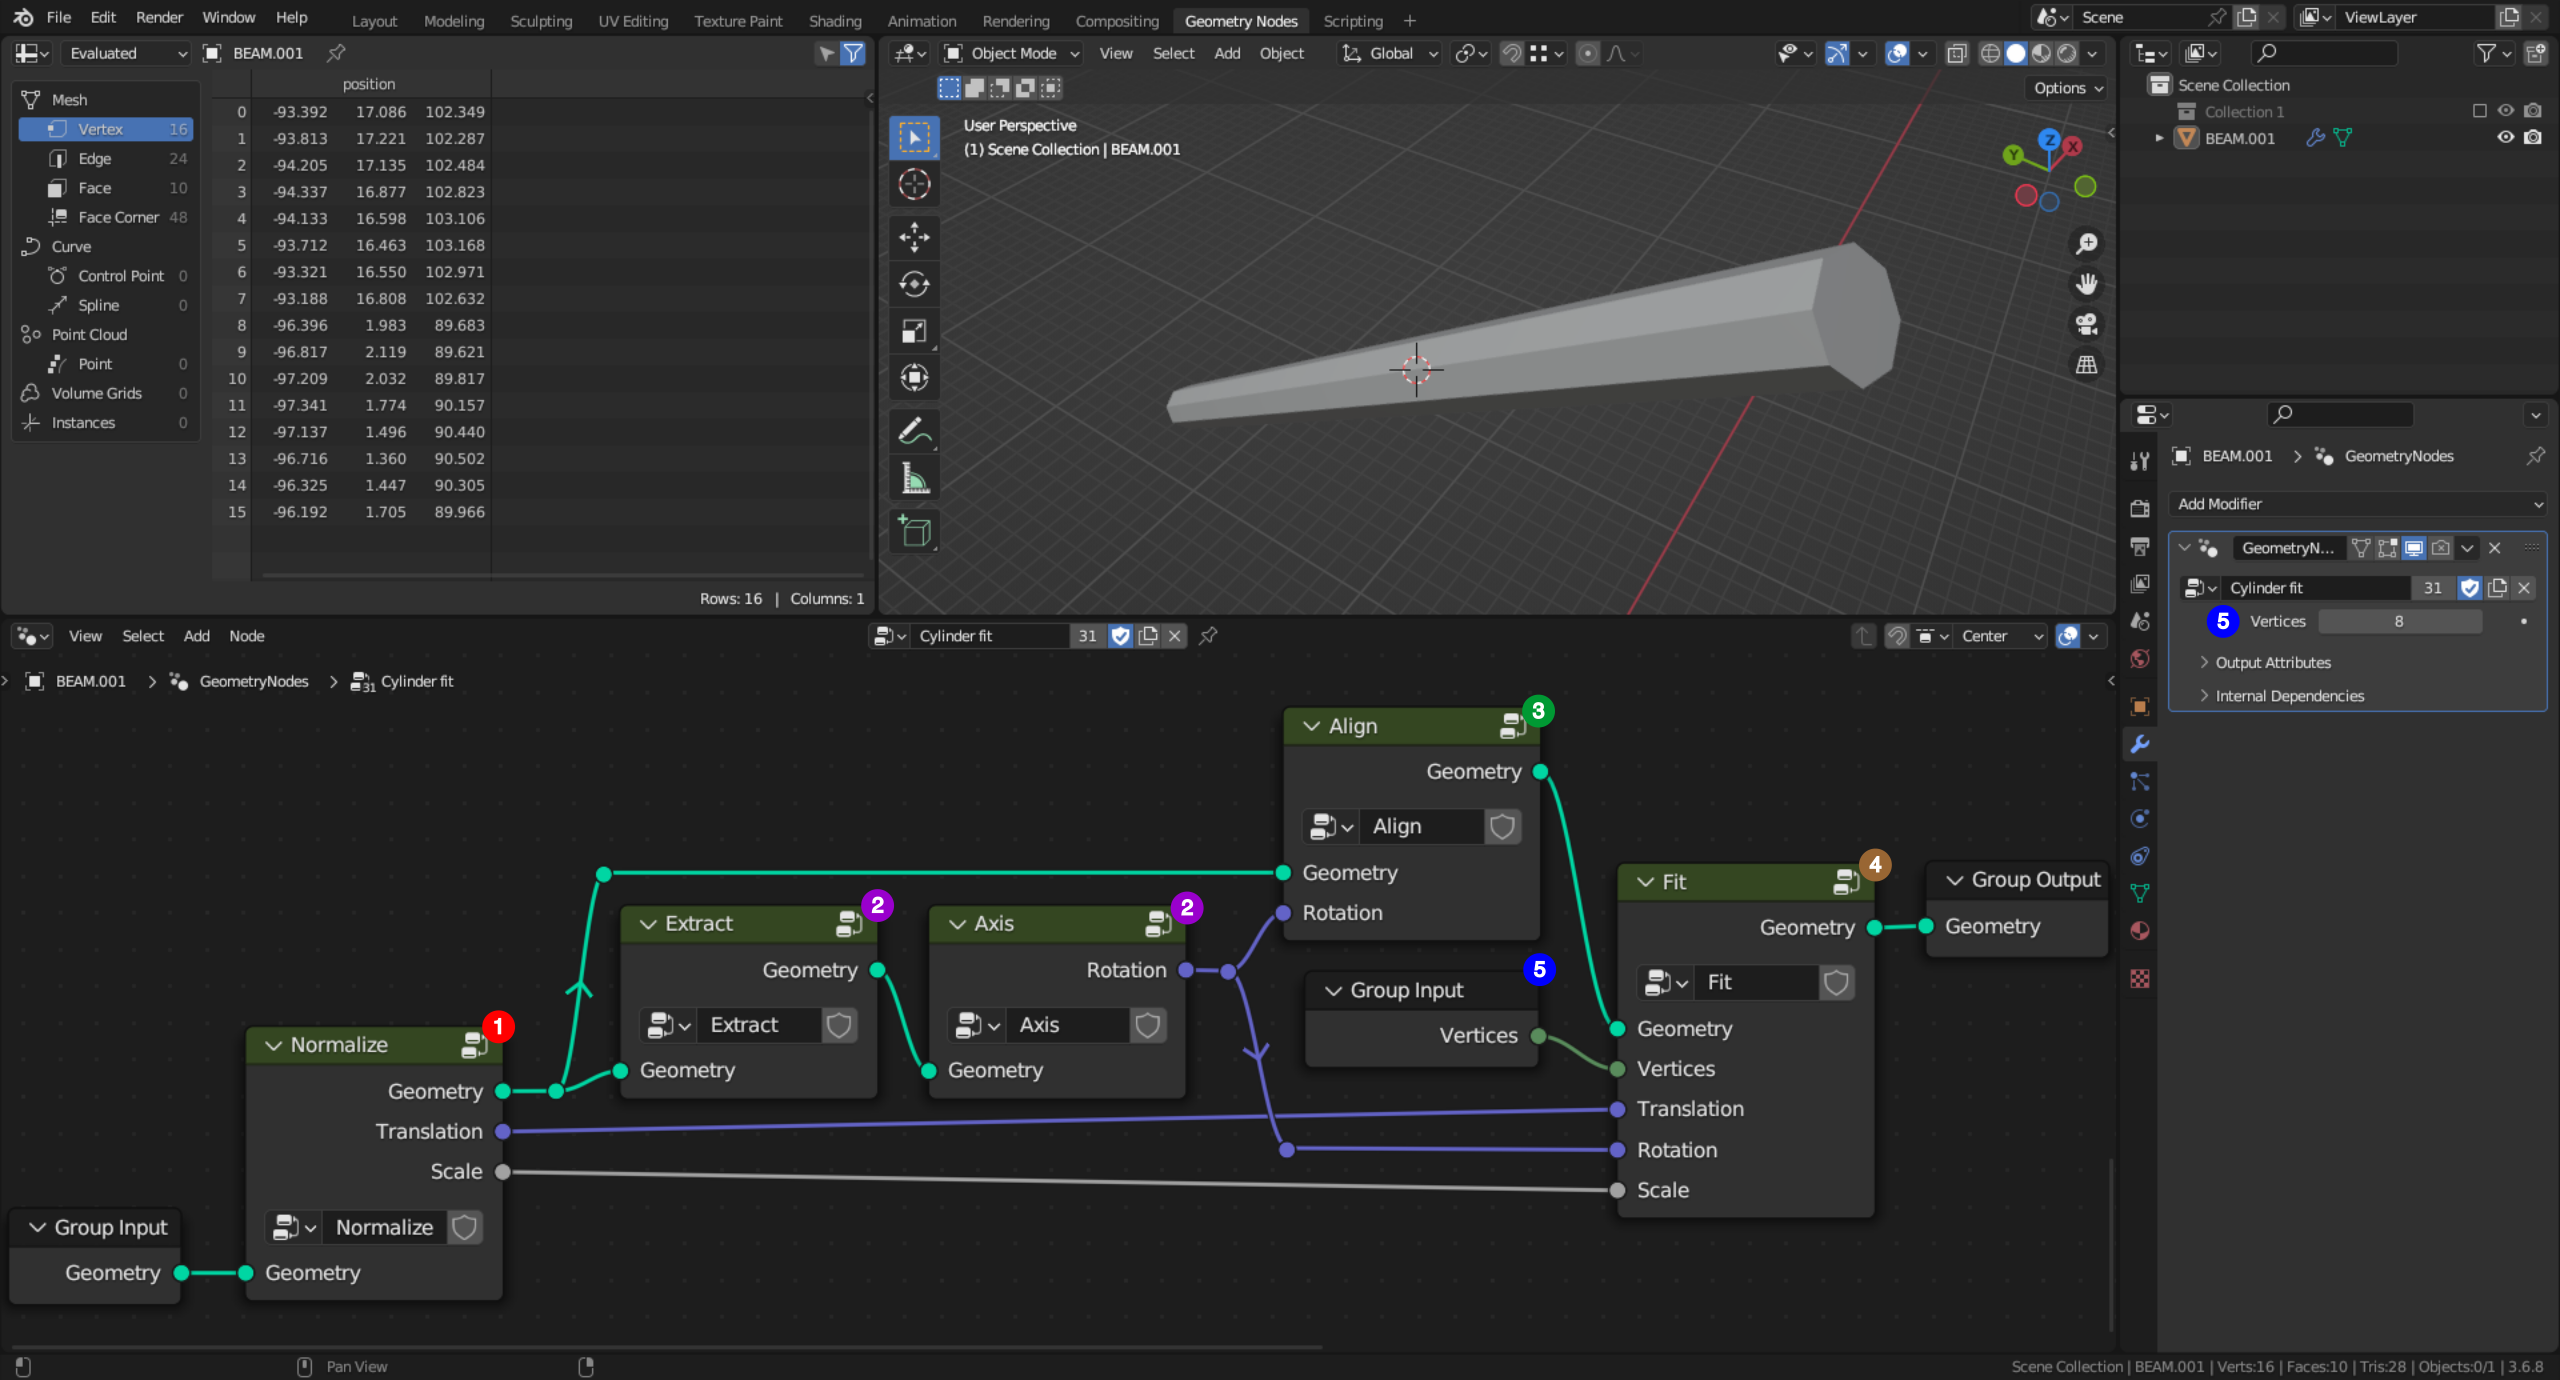The width and height of the screenshot is (2560, 1380).
Task: Remove the GeometryNodes modifier with X
Action: click(x=2494, y=548)
